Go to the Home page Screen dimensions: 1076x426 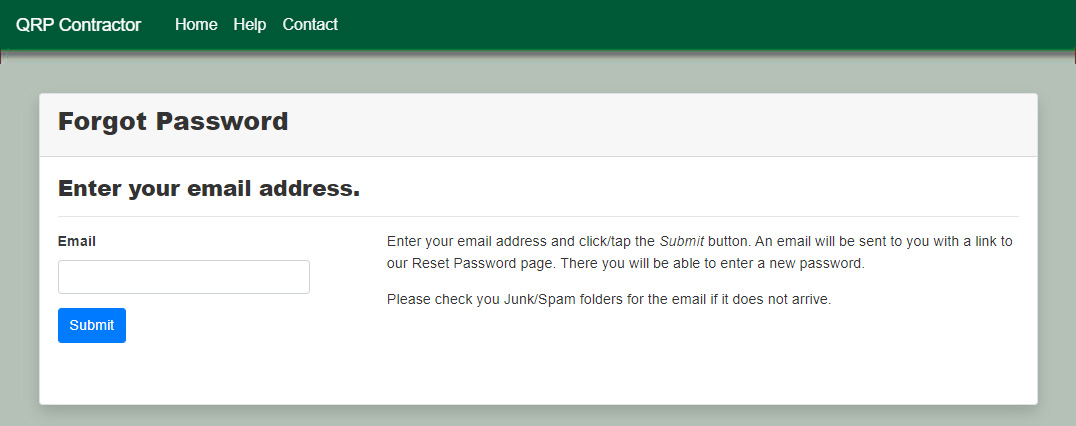coord(196,25)
